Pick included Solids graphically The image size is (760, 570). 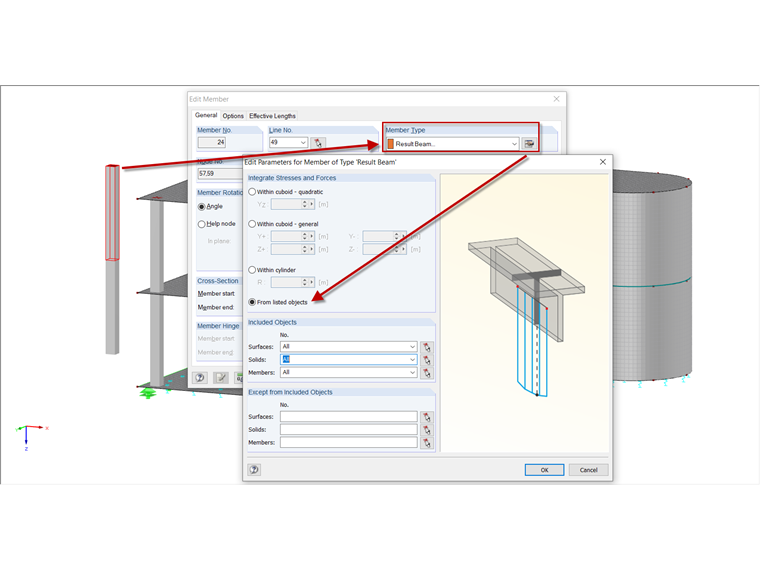pos(427,360)
